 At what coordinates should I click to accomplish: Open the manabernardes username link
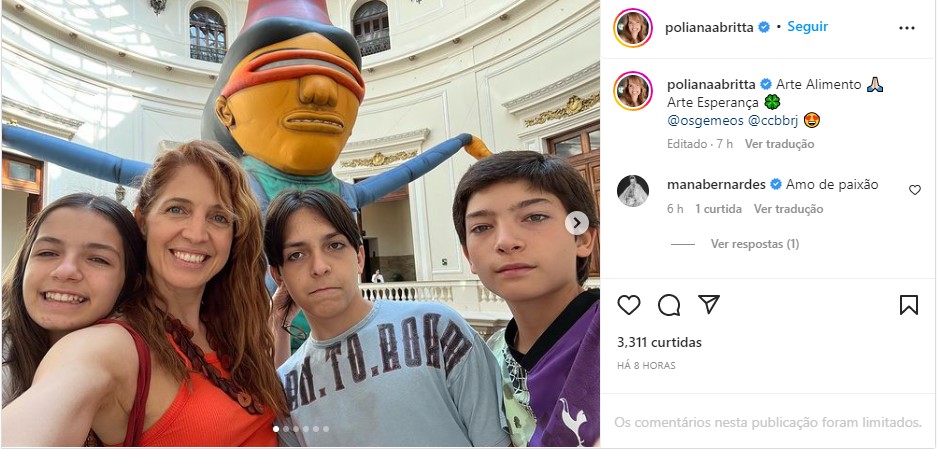[716, 185]
